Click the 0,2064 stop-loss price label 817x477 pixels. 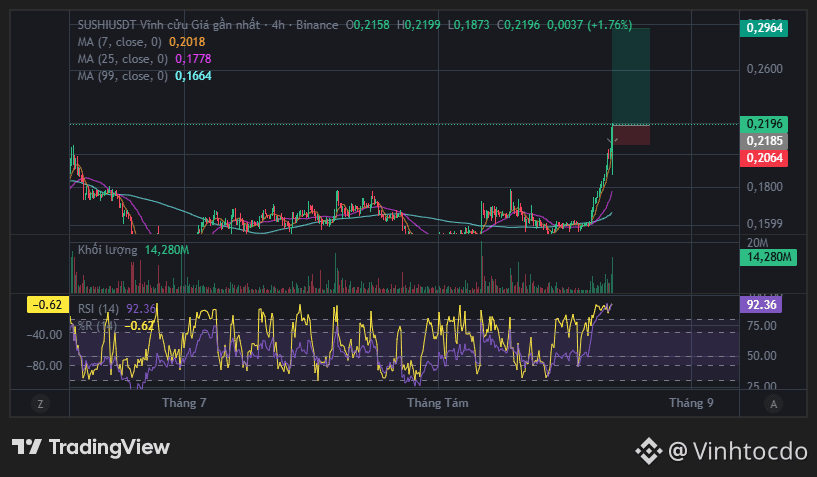click(x=764, y=158)
